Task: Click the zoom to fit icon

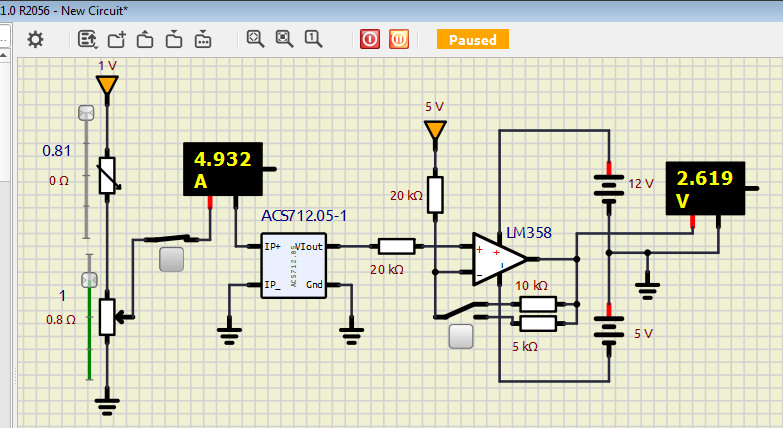Action: click(255, 39)
